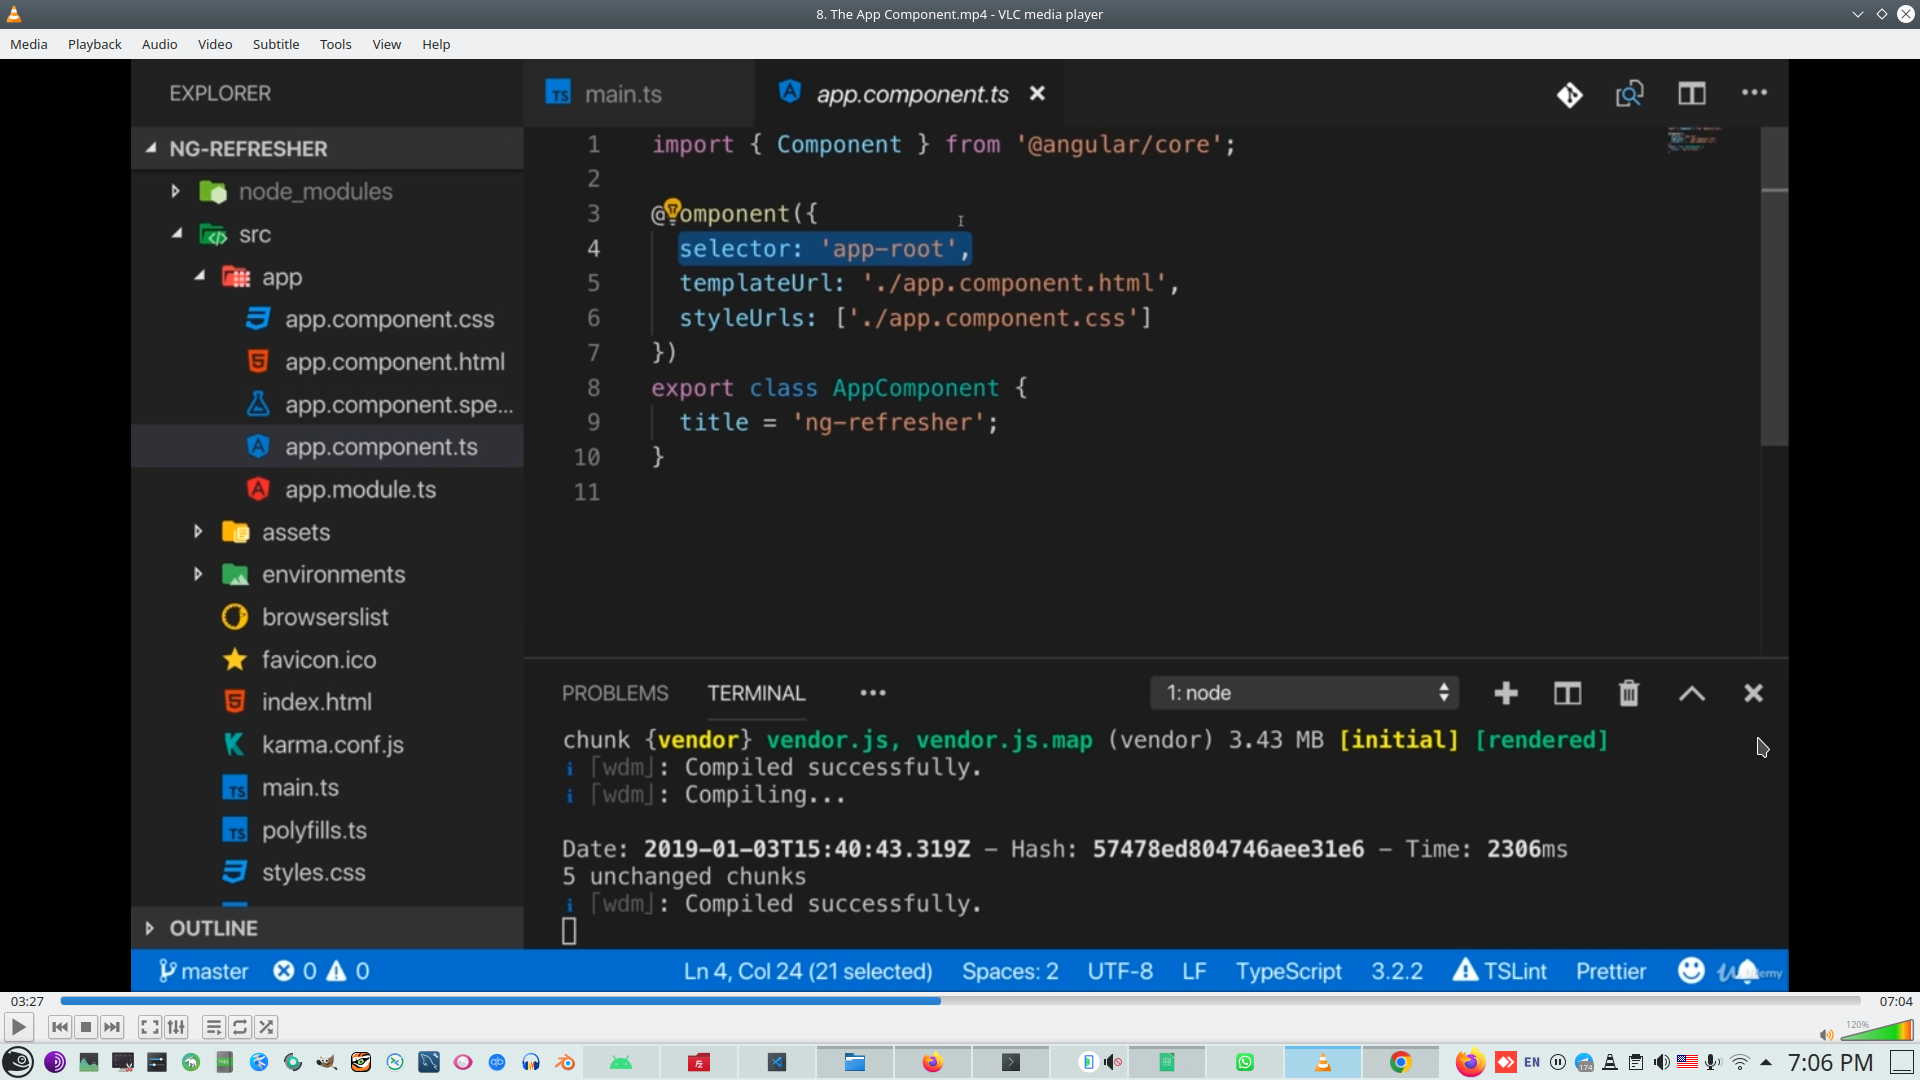
Task: Click the elapsed time label 03:27
Action: coord(27,1001)
